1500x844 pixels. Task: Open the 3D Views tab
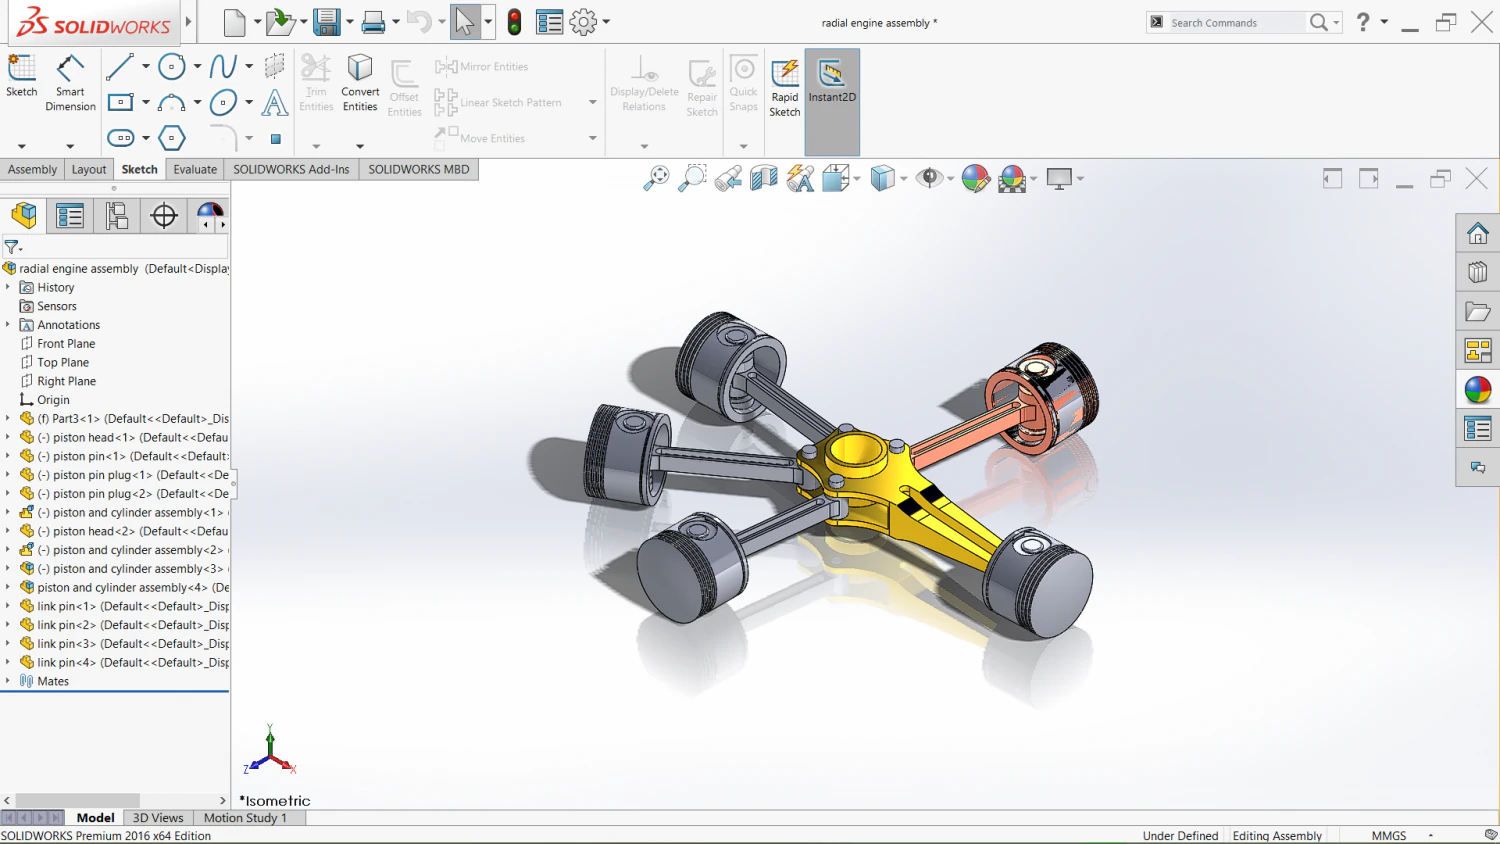(x=158, y=818)
